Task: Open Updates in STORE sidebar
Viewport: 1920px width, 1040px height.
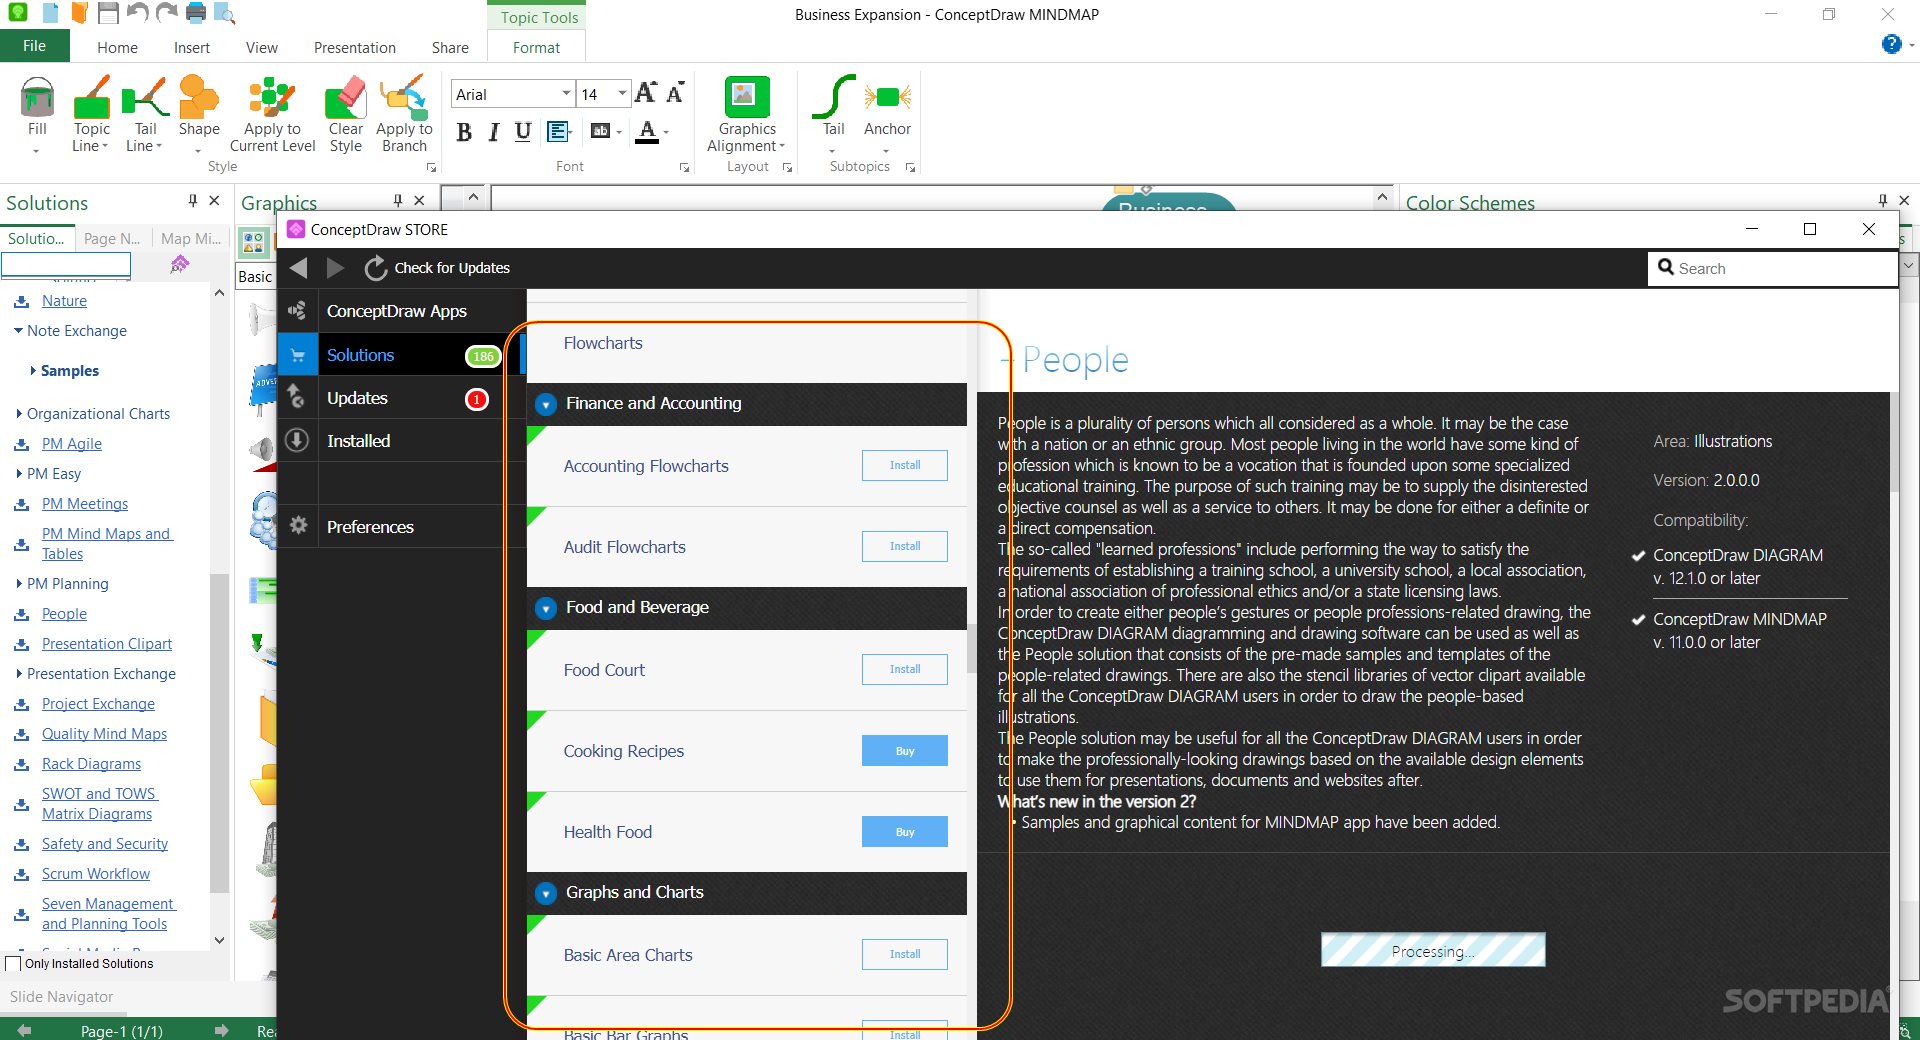Action: (401, 398)
